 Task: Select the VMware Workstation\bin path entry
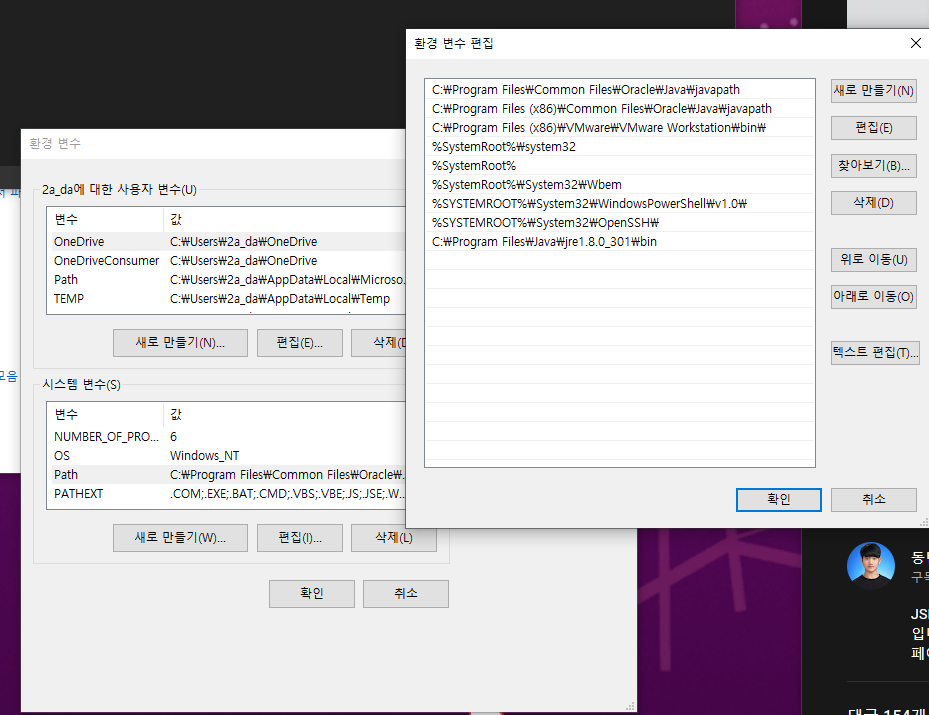coord(620,127)
